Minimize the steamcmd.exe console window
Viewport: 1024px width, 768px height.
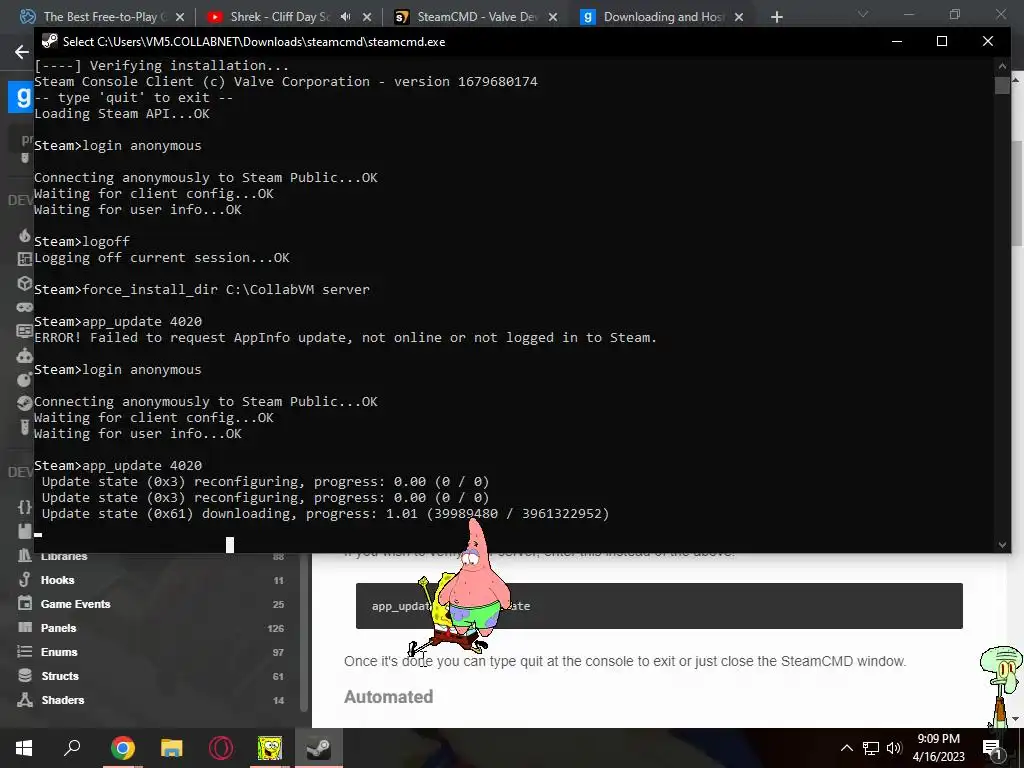897,41
